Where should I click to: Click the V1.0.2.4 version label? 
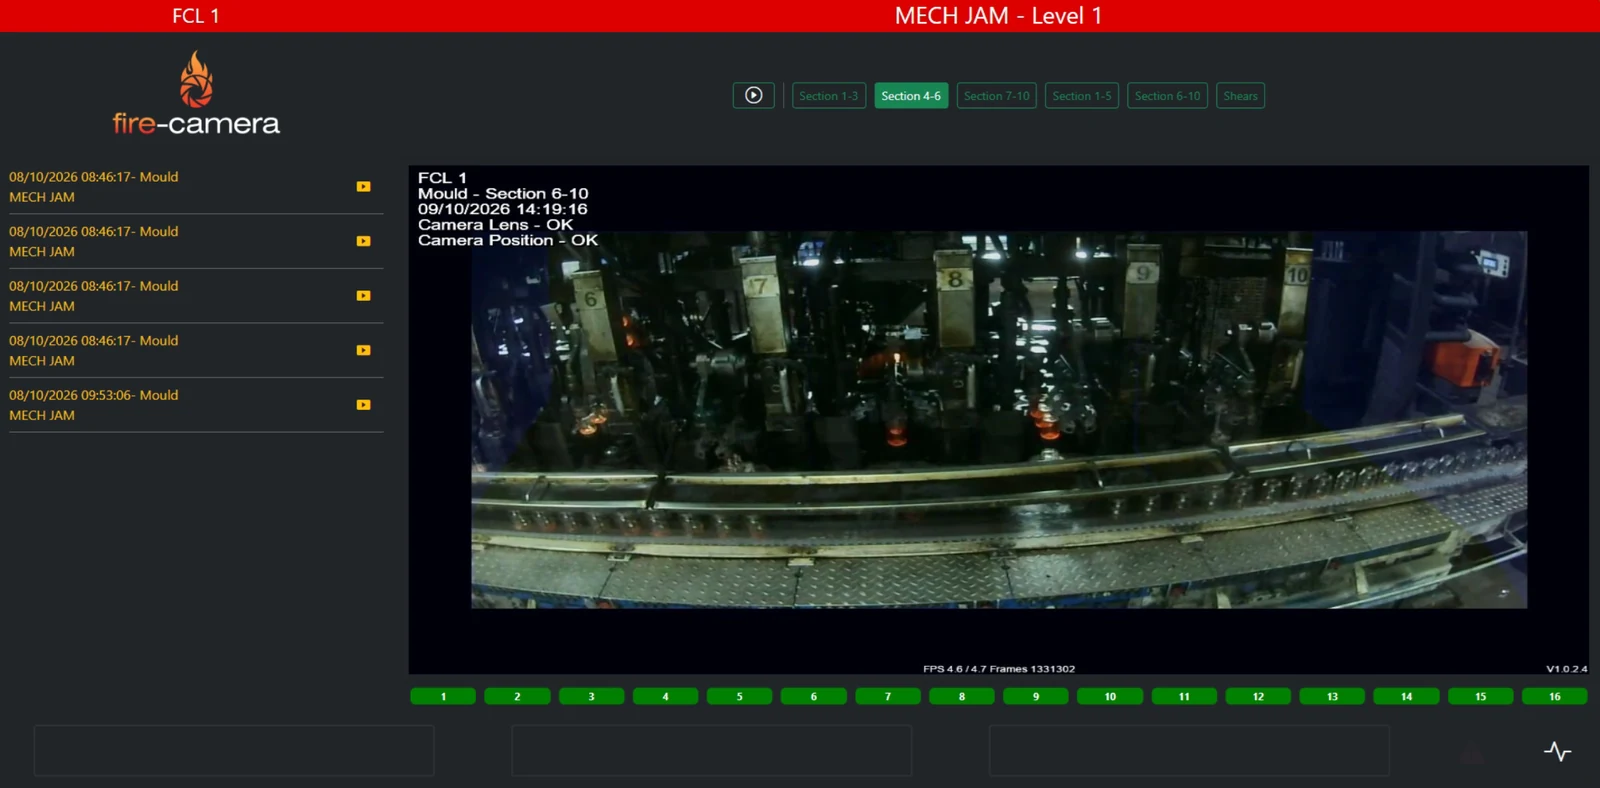(x=1566, y=669)
